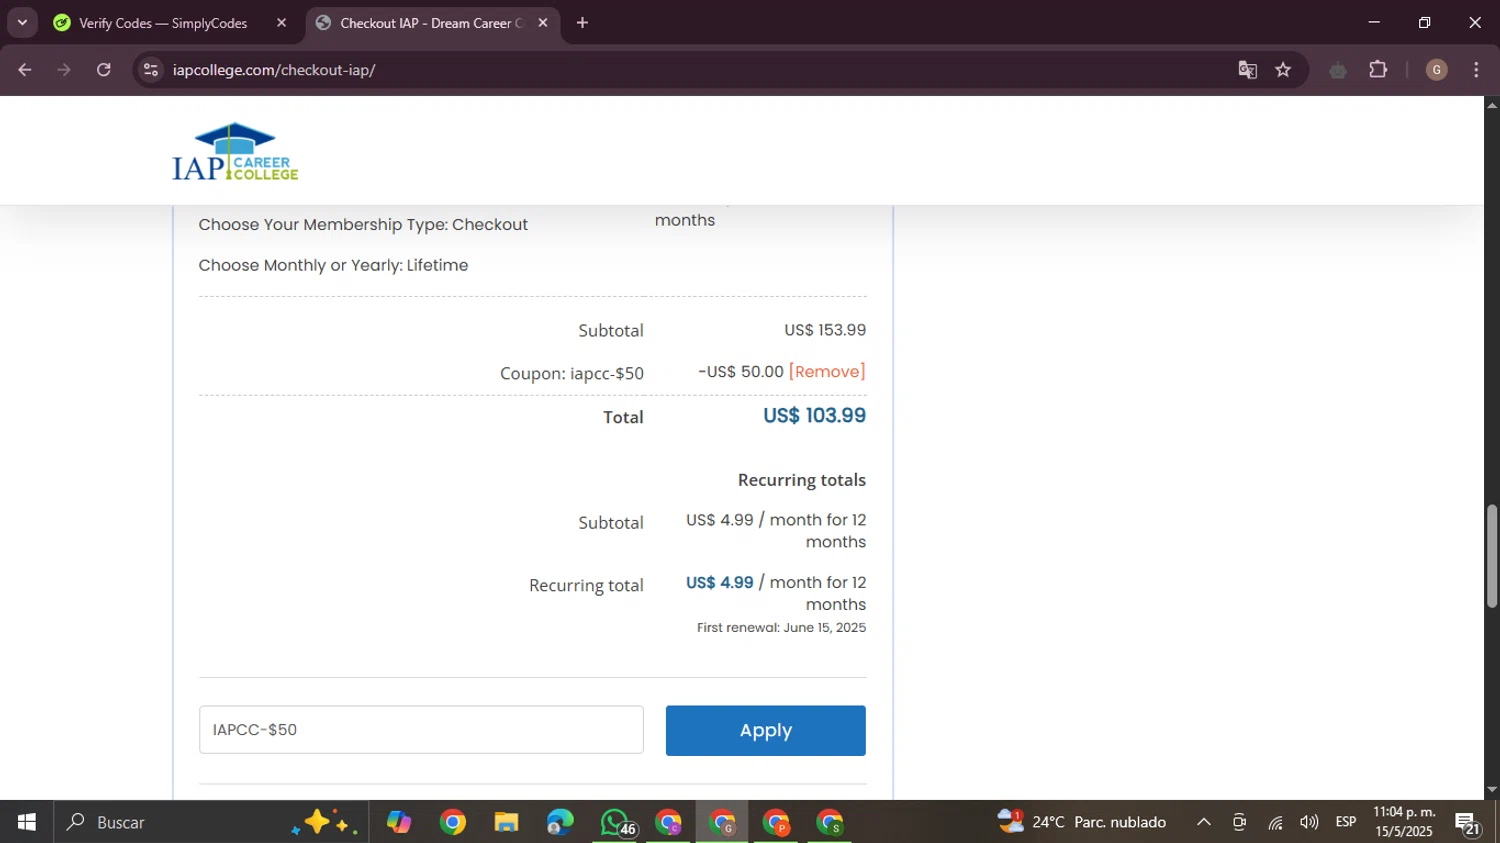1500x843 pixels.
Task: Open the Chrome three-dot menu
Action: click(1476, 70)
